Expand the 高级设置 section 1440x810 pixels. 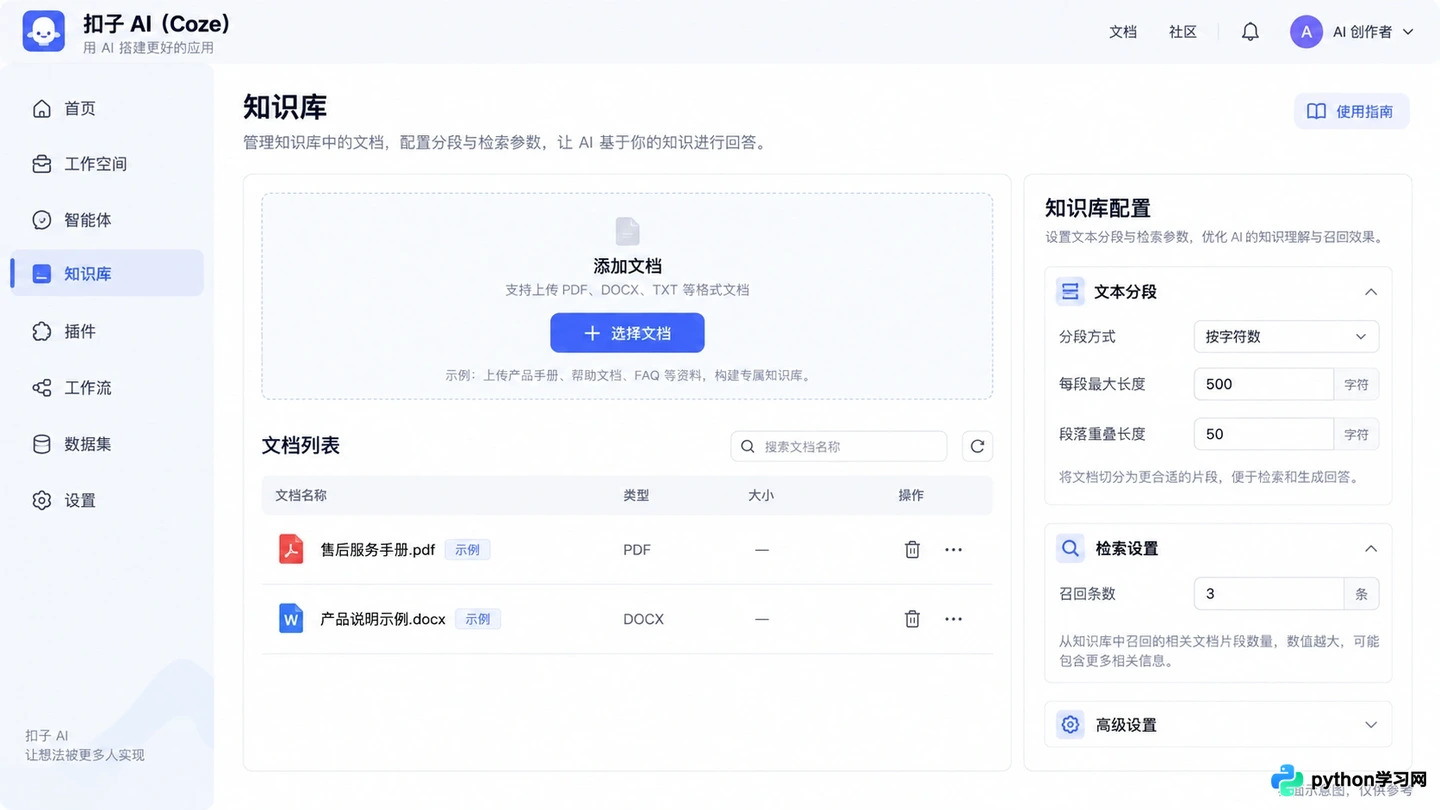(1371, 725)
